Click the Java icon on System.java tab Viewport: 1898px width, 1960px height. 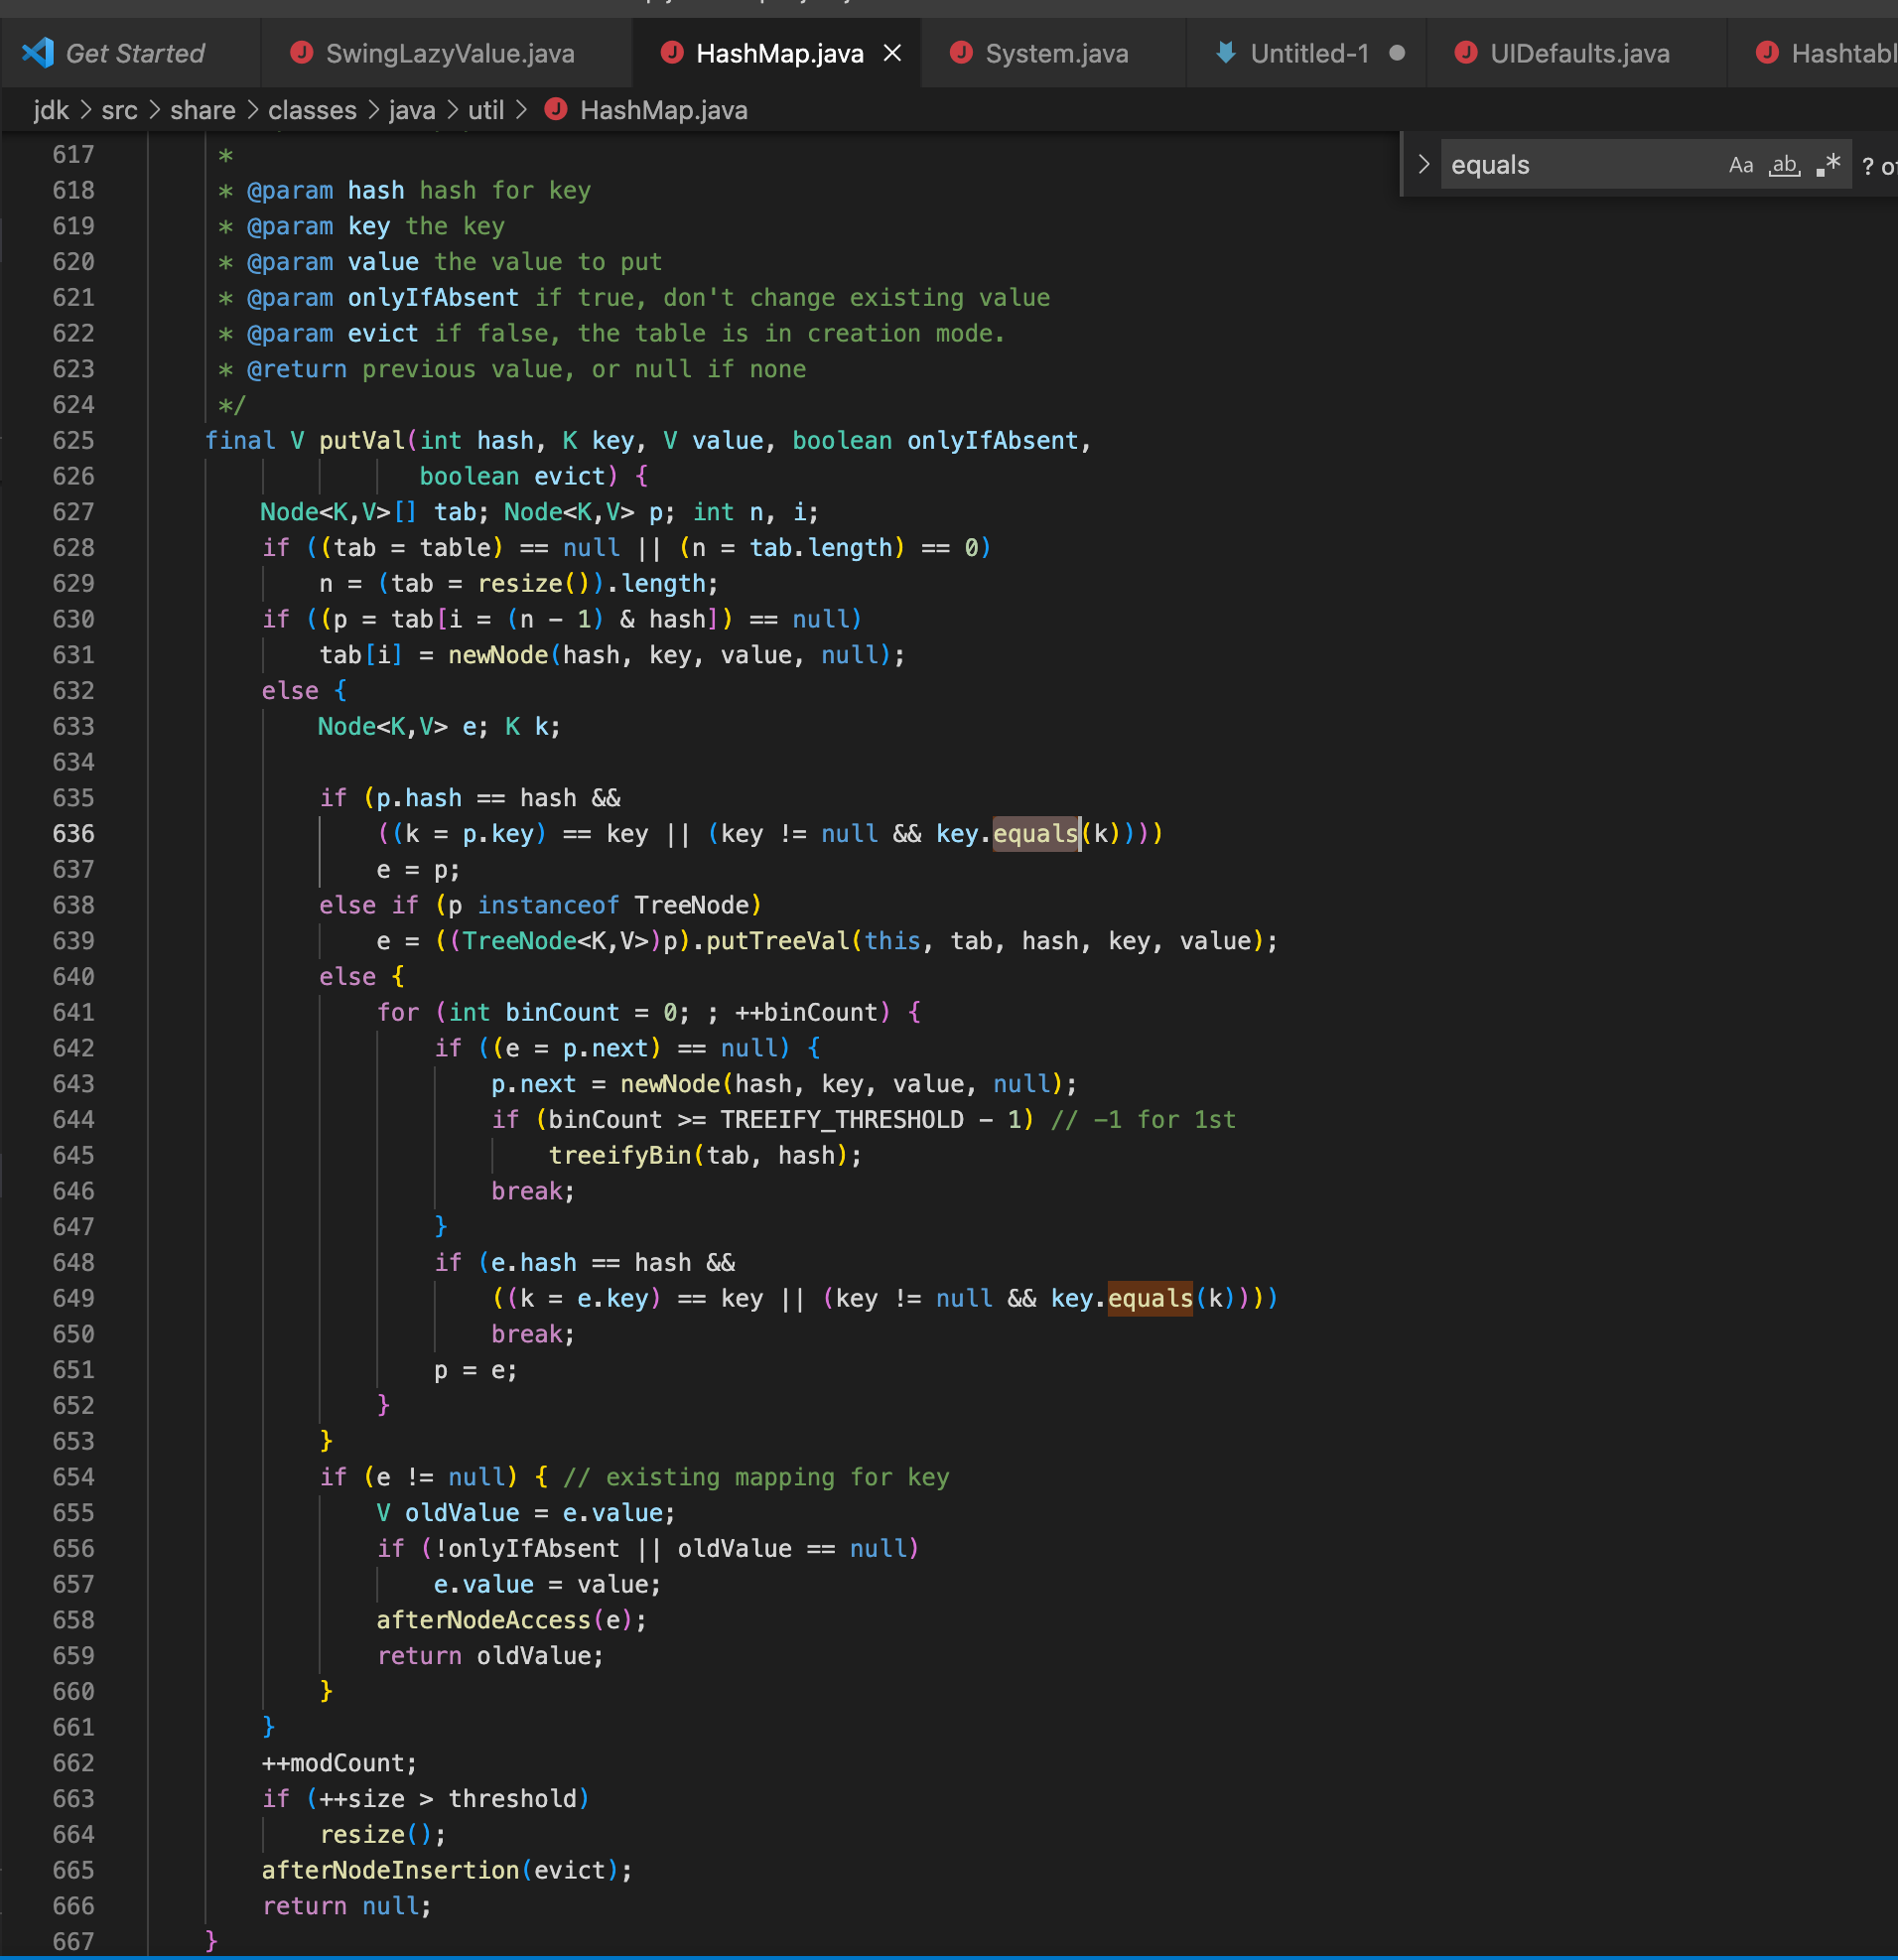[961, 52]
